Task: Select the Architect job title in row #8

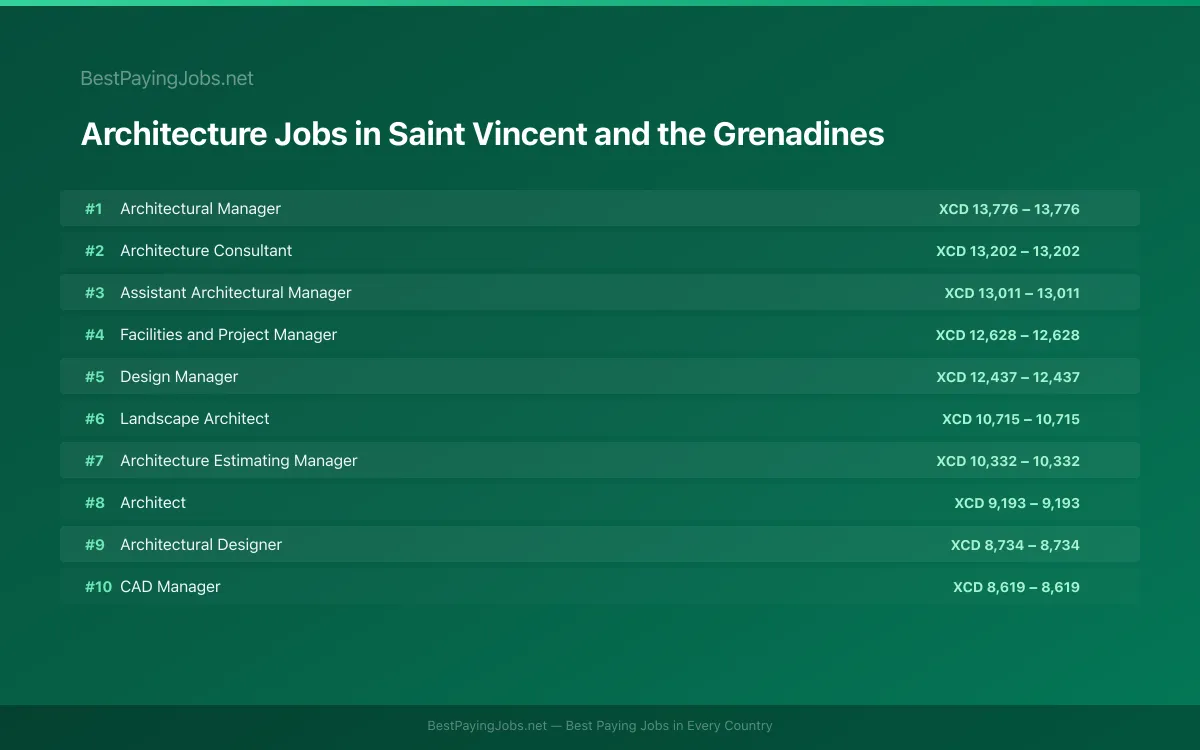Action: point(153,502)
